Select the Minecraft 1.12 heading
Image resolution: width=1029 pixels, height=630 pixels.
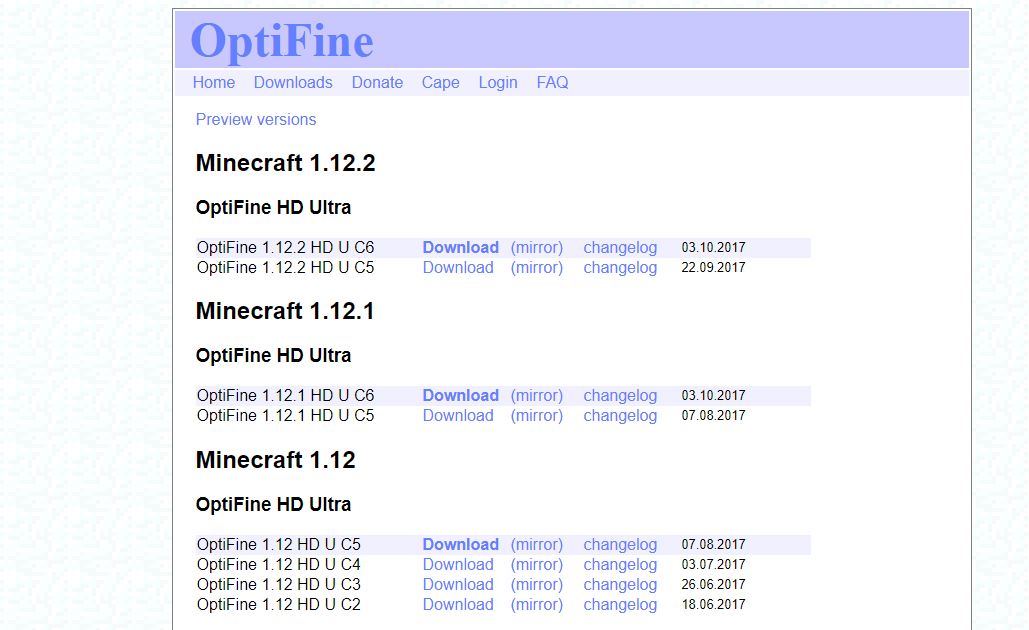(276, 460)
